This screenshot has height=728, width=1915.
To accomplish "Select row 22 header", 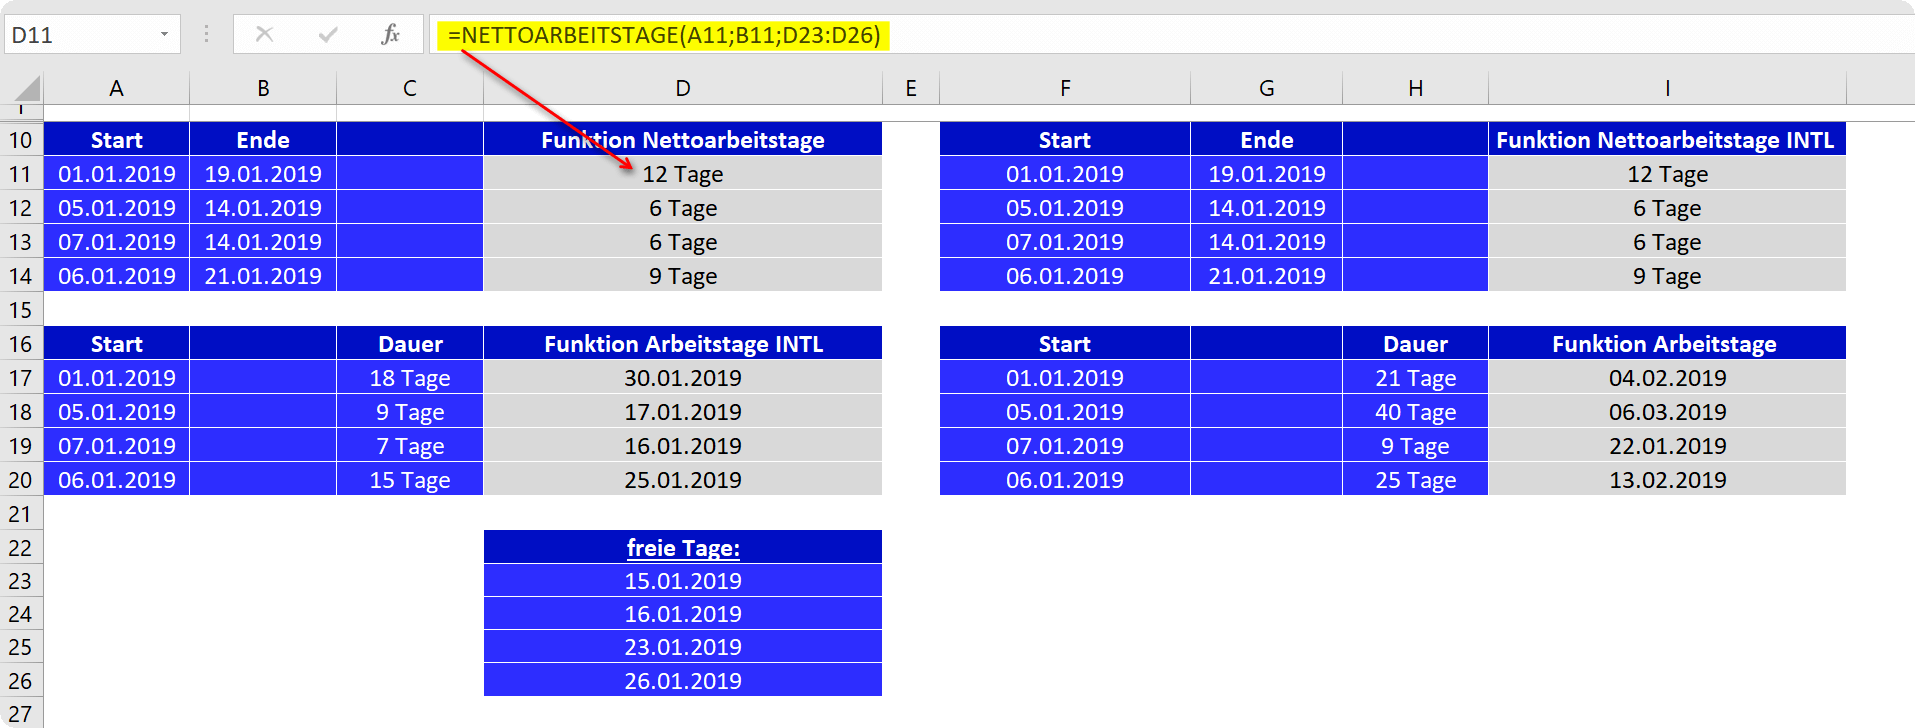I will (21, 548).
